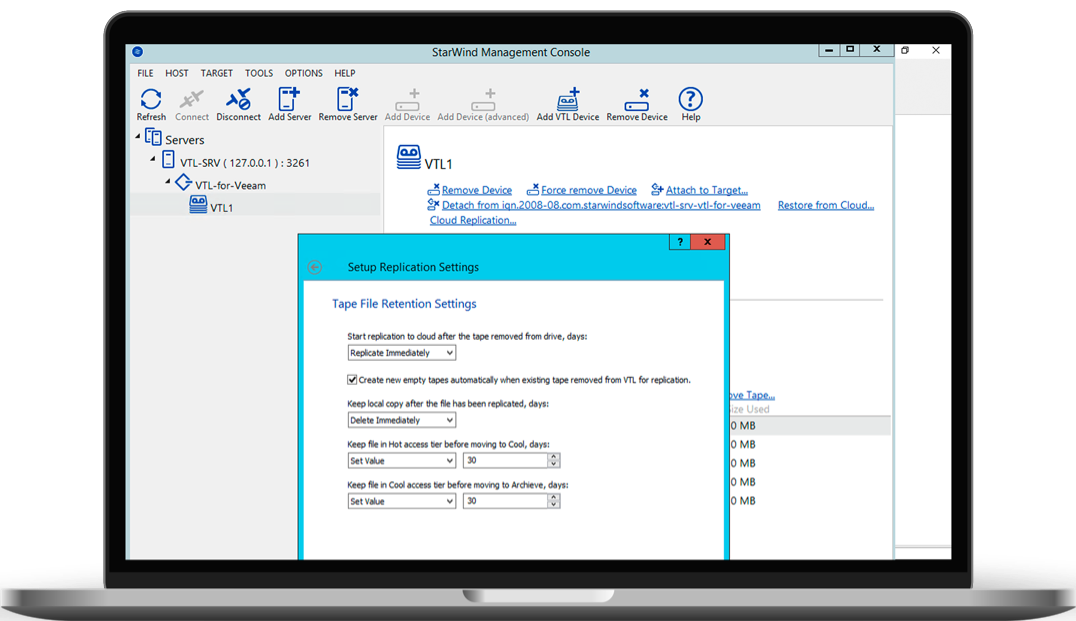The height and width of the screenshot is (621, 1076).
Task: Click the StarWind app icon in title bar
Action: [137, 51]
